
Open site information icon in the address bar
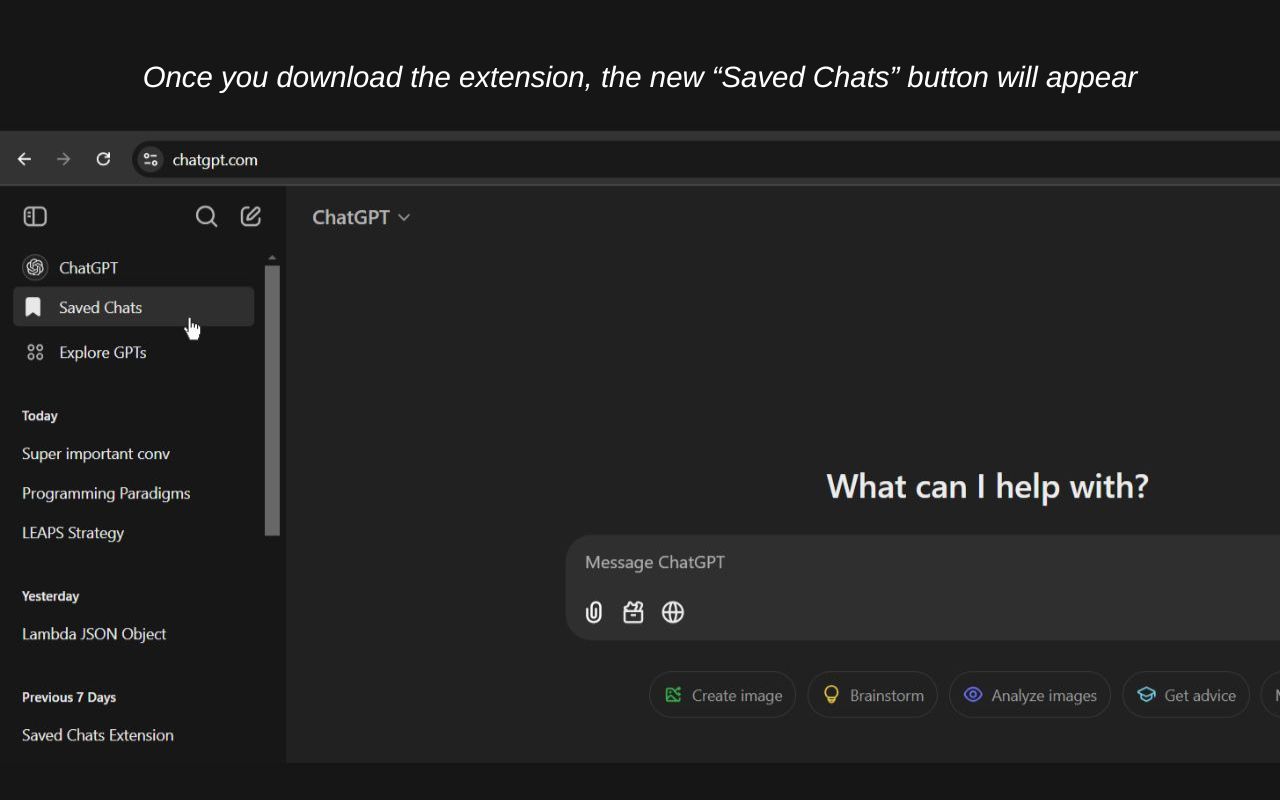point(150,158)
